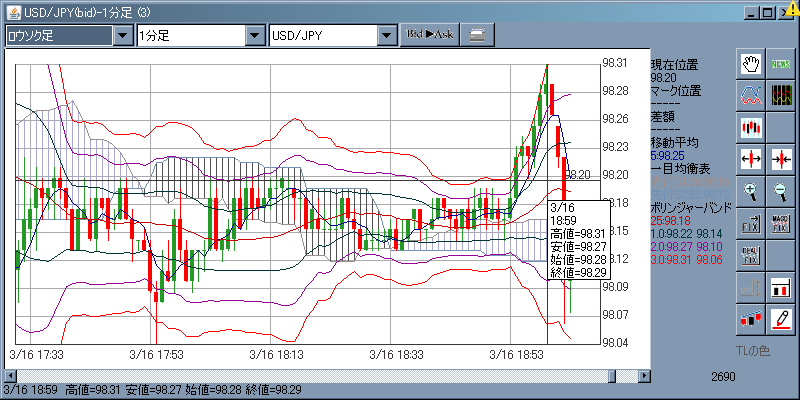Click the 3.0:98.31 98.06 band value
800x400 pixels.
687,260
